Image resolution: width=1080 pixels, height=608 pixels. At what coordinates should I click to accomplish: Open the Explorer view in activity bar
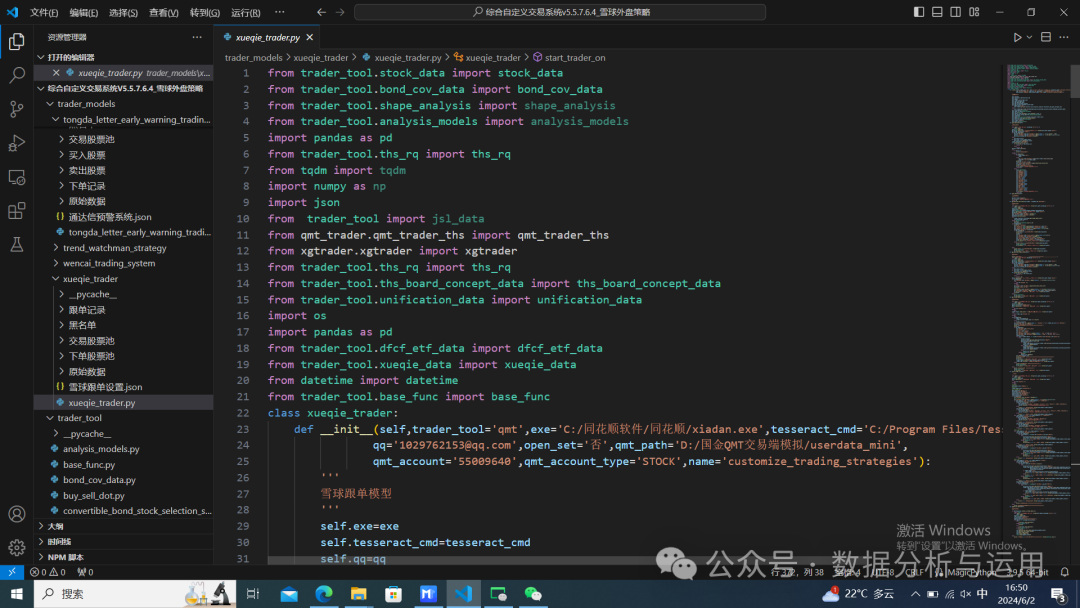(x=17, y=42)
